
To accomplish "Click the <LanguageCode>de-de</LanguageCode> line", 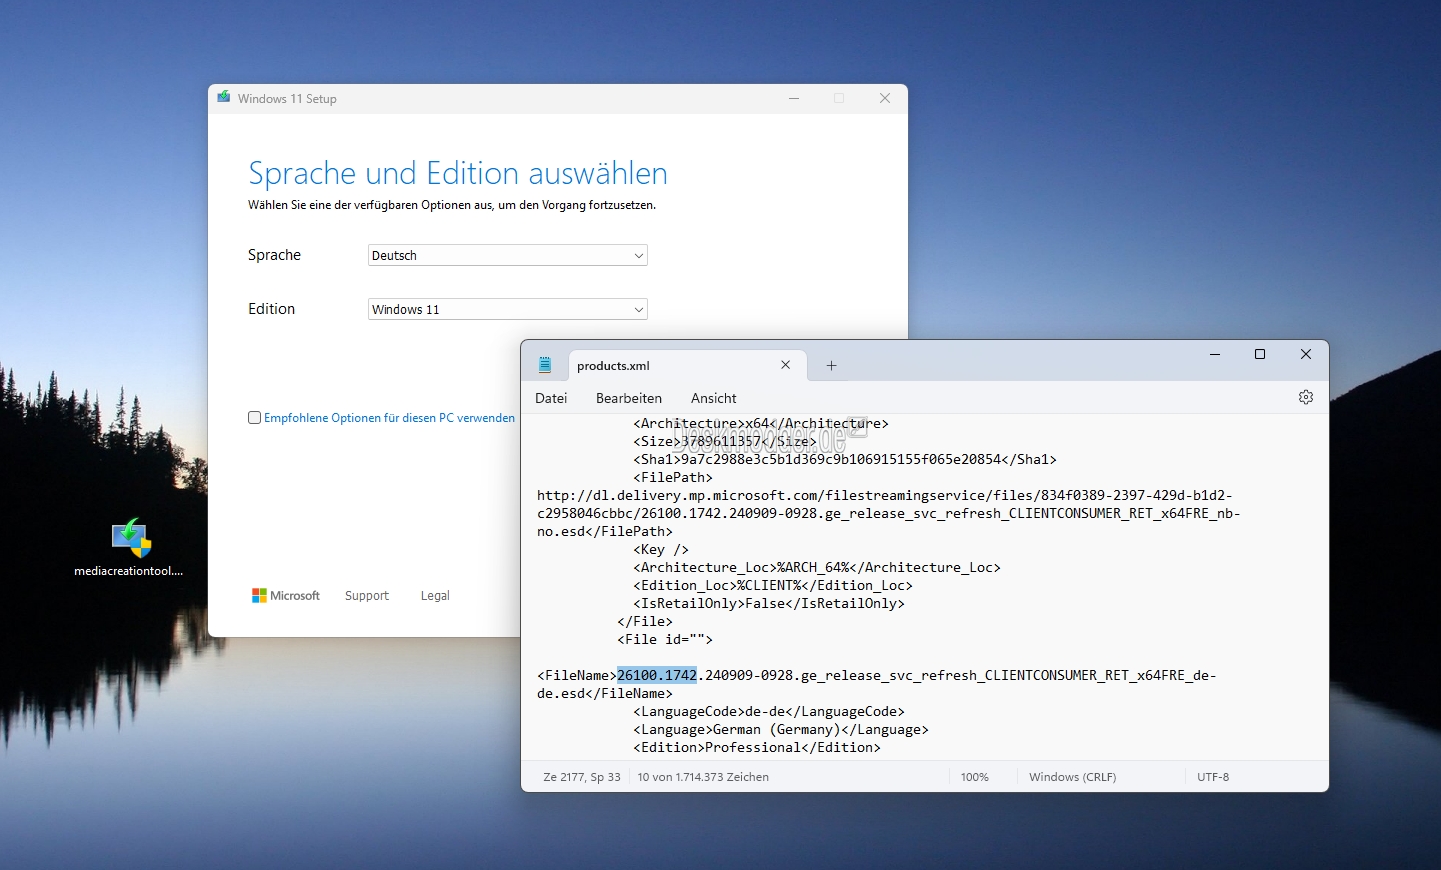I will [769, 711].
